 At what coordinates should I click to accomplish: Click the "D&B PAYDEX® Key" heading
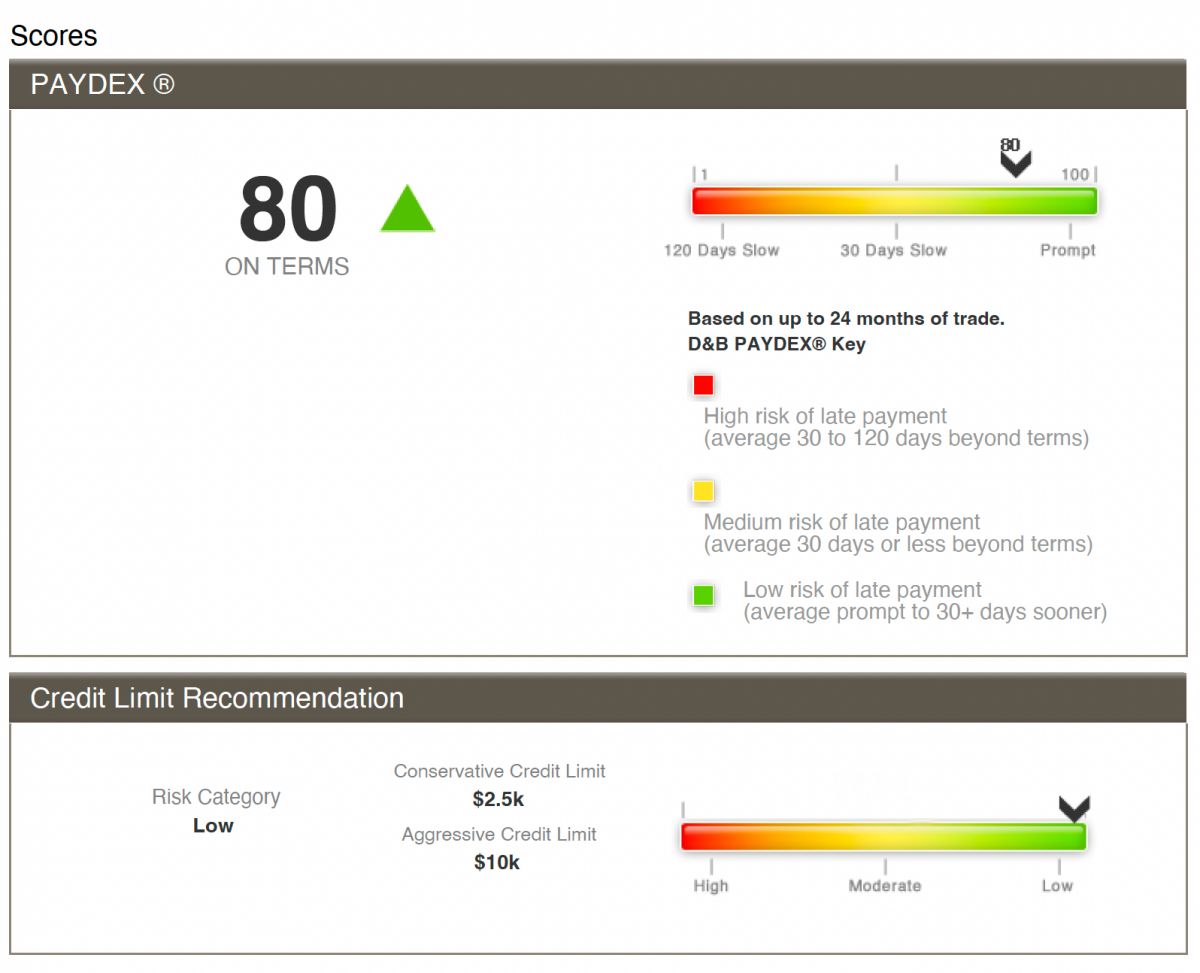pyautogui.click(x=777, y=345)
